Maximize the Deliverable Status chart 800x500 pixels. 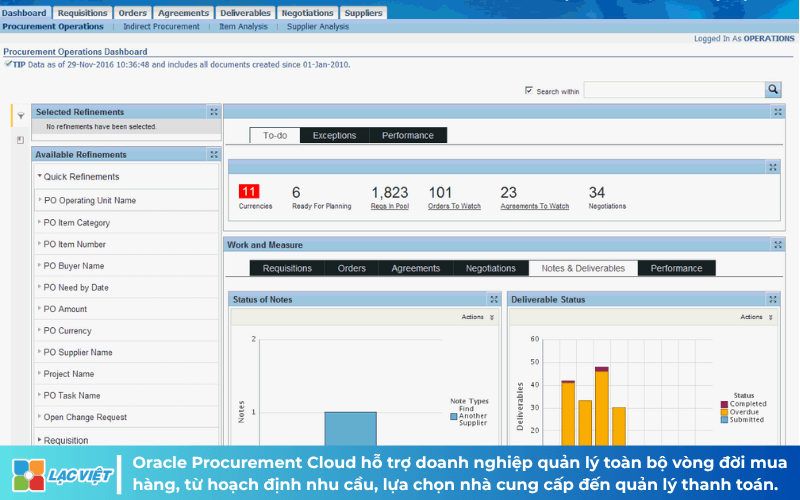pyautogui.click(x=773, y=299)
